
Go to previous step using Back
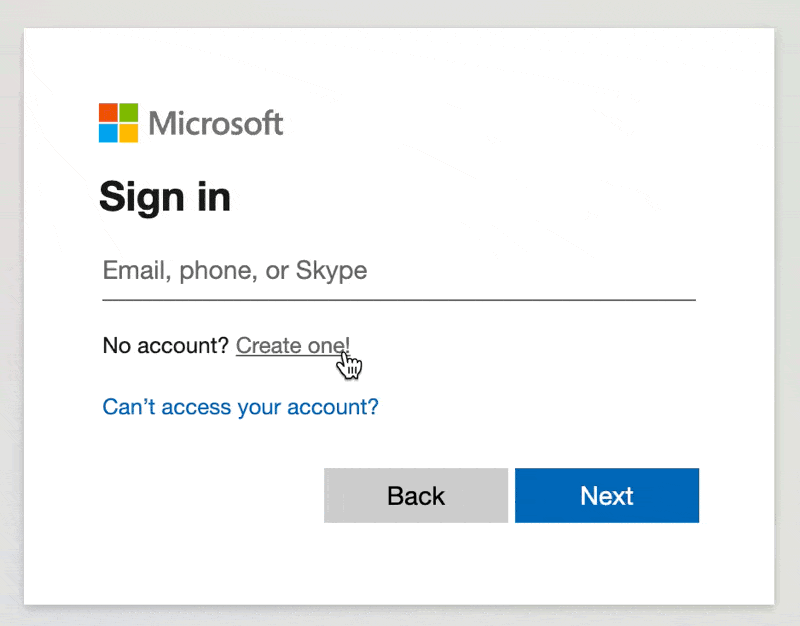pos(416,495)
